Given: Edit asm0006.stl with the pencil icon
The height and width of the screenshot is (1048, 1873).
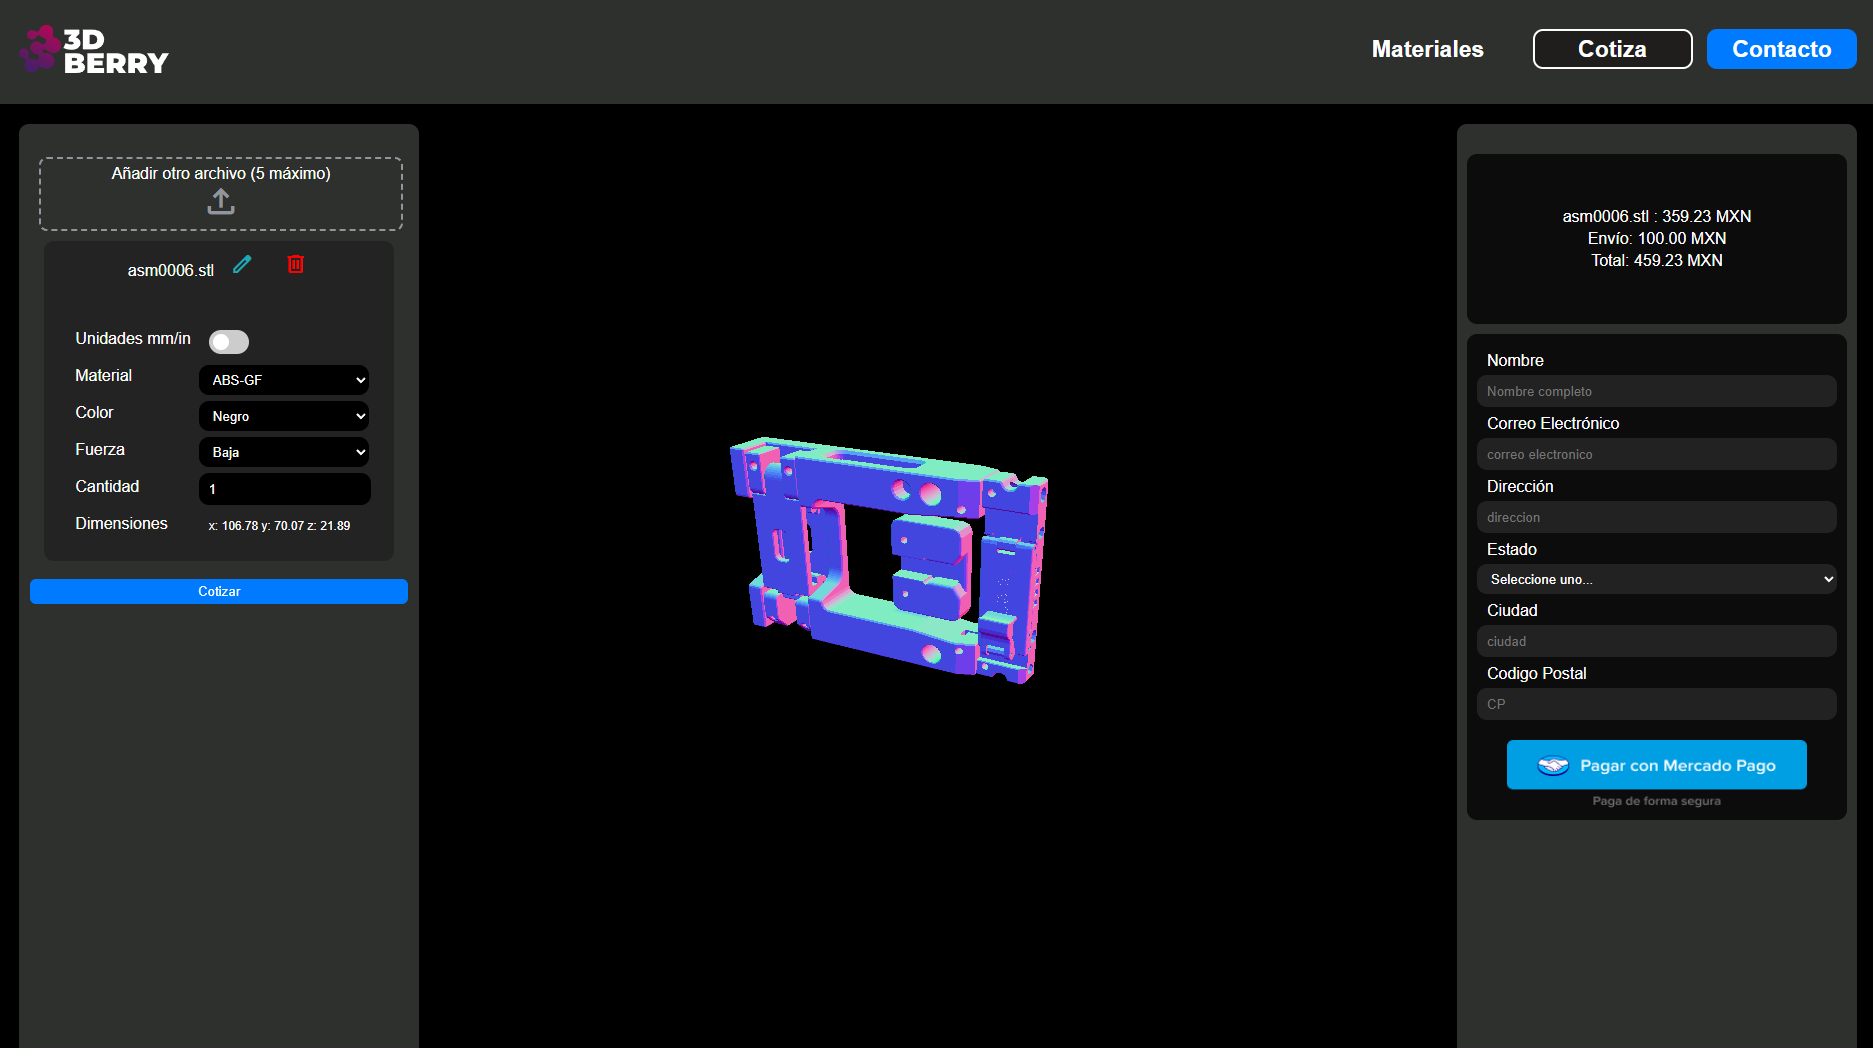Looking at the screenshot, I should pyautogui.click(x=242, y=265).
